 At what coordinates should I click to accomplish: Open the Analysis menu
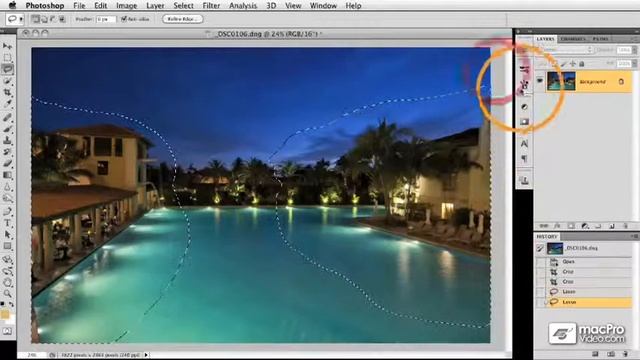click(243, 6)
